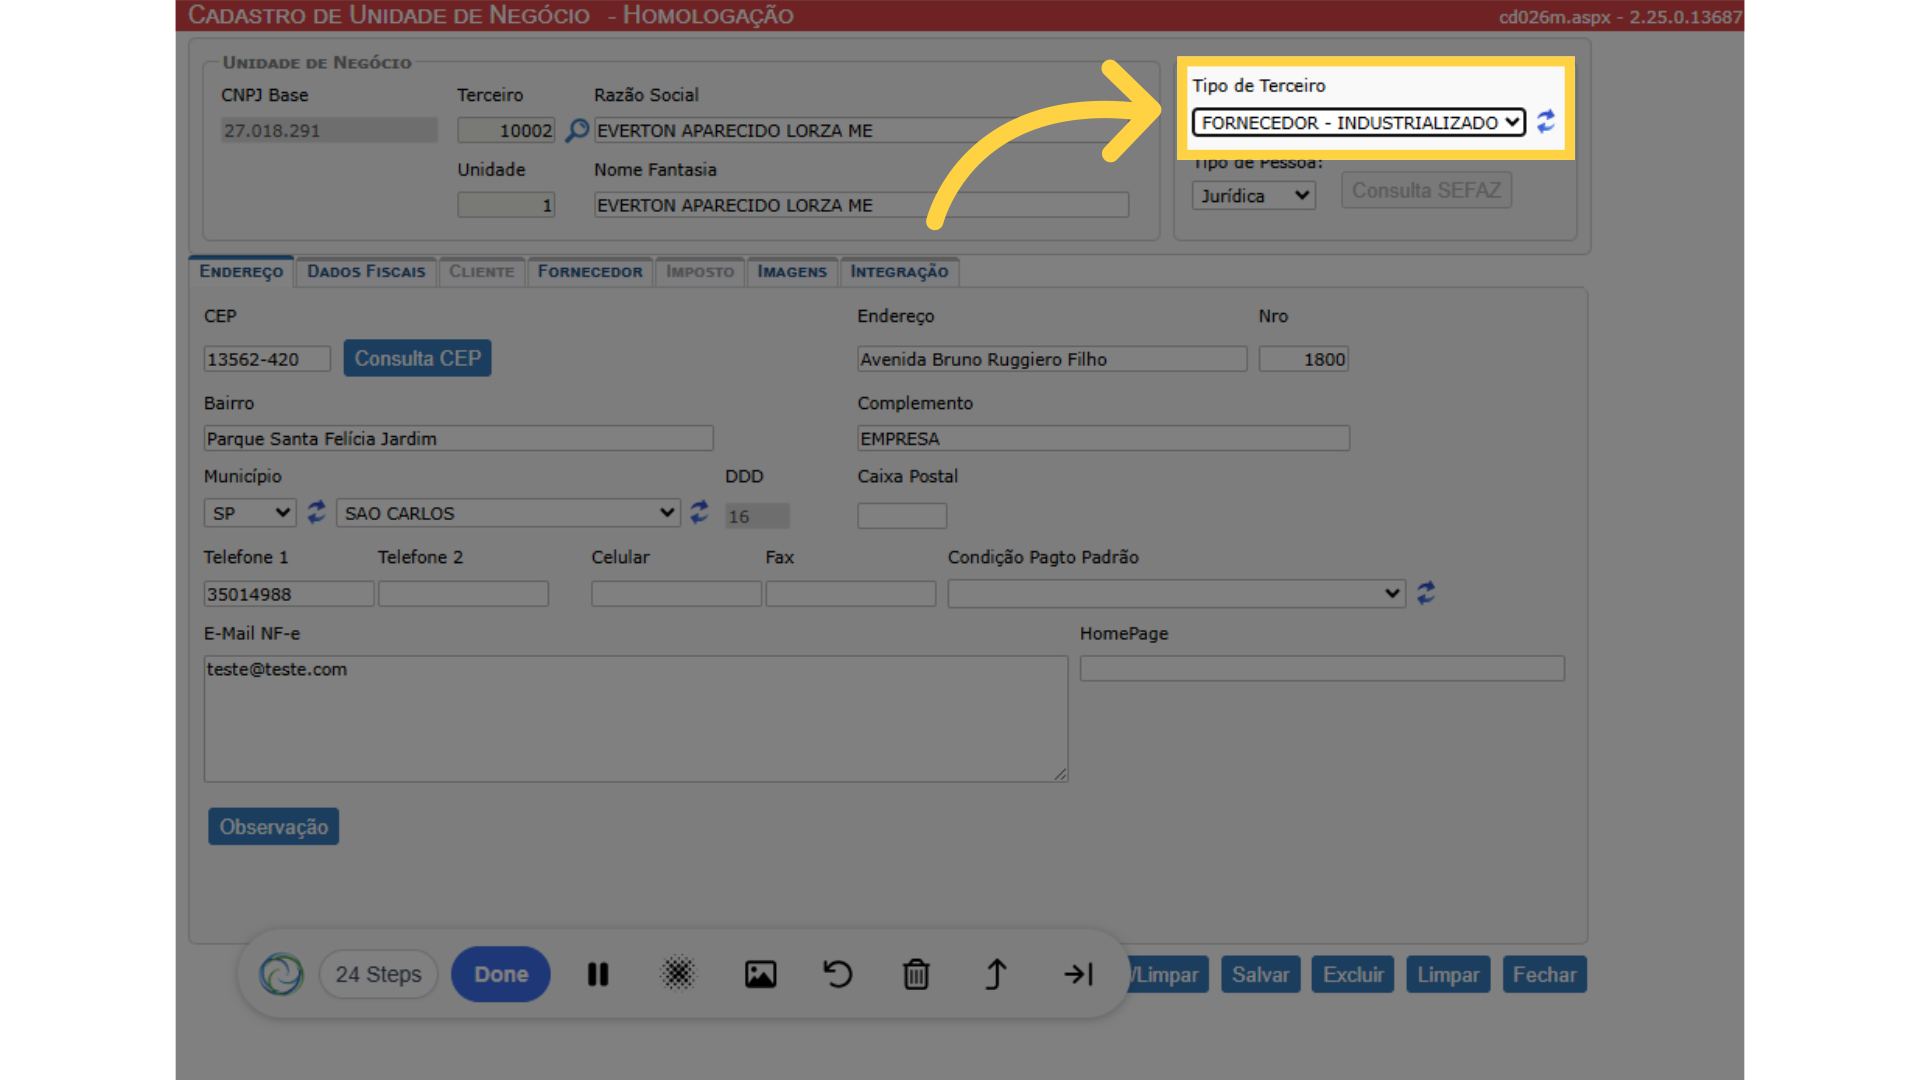This screenshot has width=1920, height=1080.
Task: Switch to the Endereço tab
Action: (241, 272)
